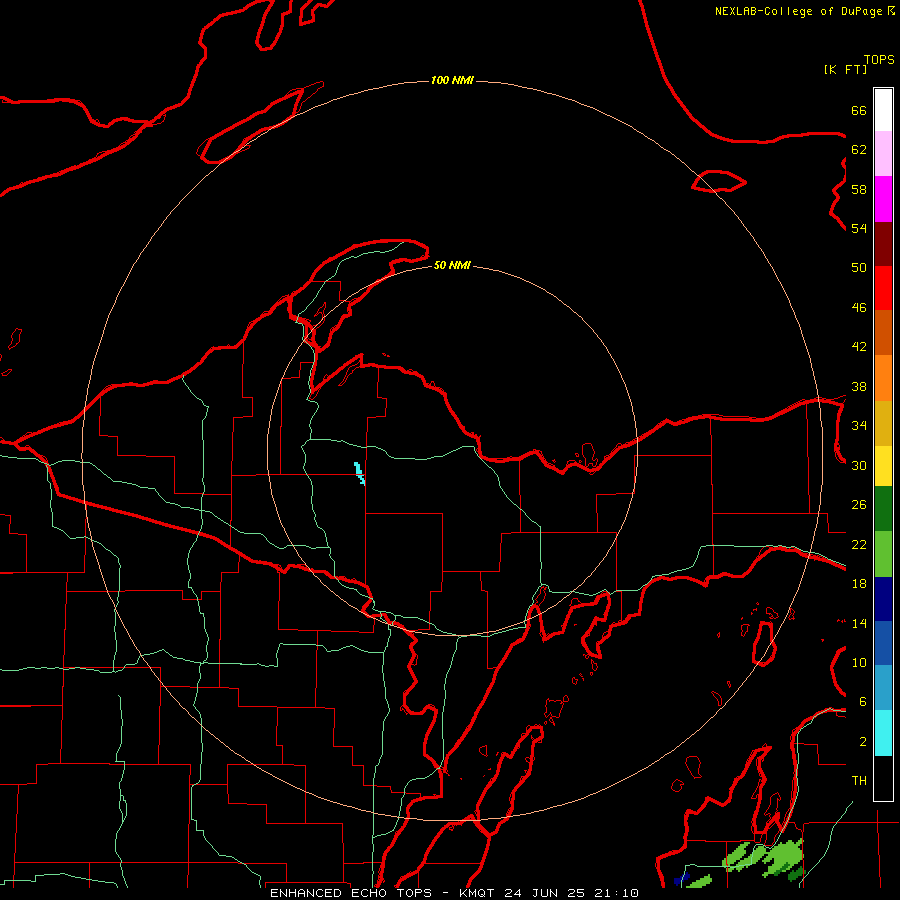Screen dimensions: 900x900
Task: Click the light blue legend swatch
Action: tap(883, 688)
